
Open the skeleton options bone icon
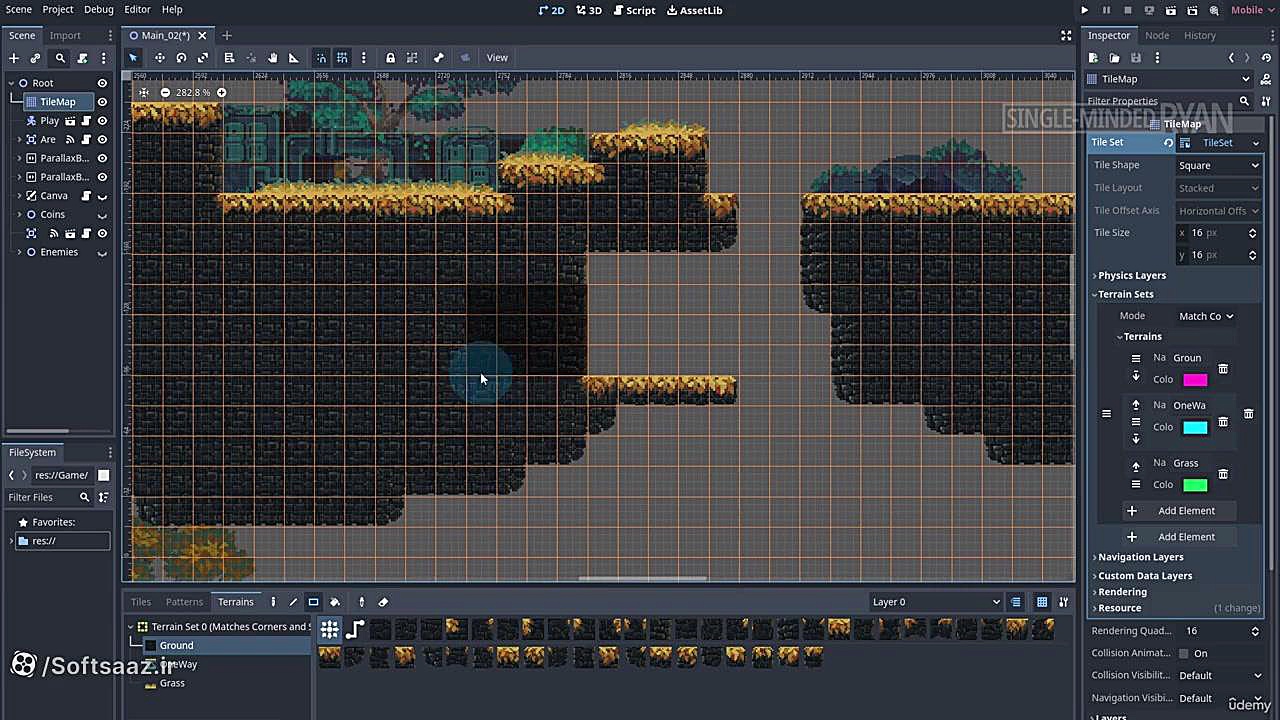point(438,58)
